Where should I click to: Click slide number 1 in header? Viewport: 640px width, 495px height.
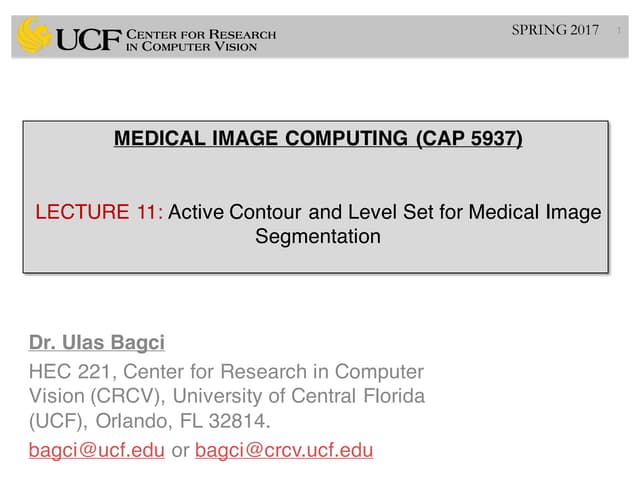tap(618, 30)
